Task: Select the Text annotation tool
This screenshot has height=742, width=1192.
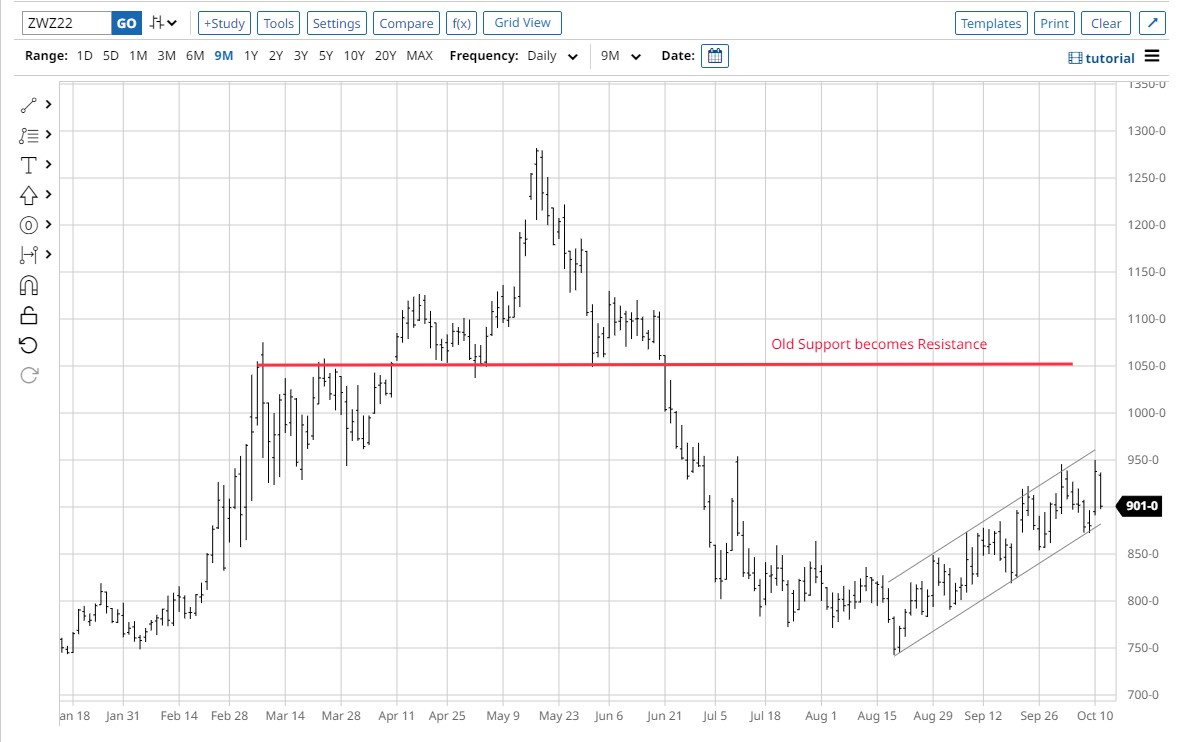Action: (28, 165)
